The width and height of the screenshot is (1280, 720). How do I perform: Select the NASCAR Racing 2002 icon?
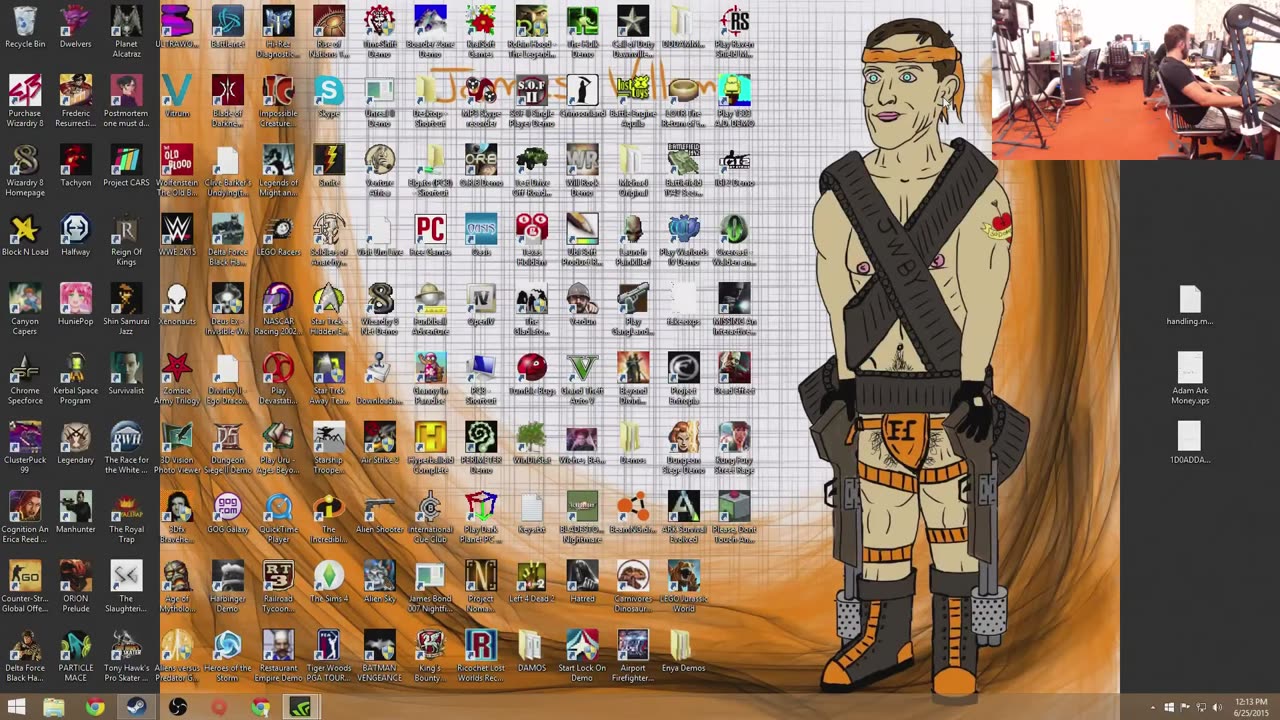coord(278,309)
